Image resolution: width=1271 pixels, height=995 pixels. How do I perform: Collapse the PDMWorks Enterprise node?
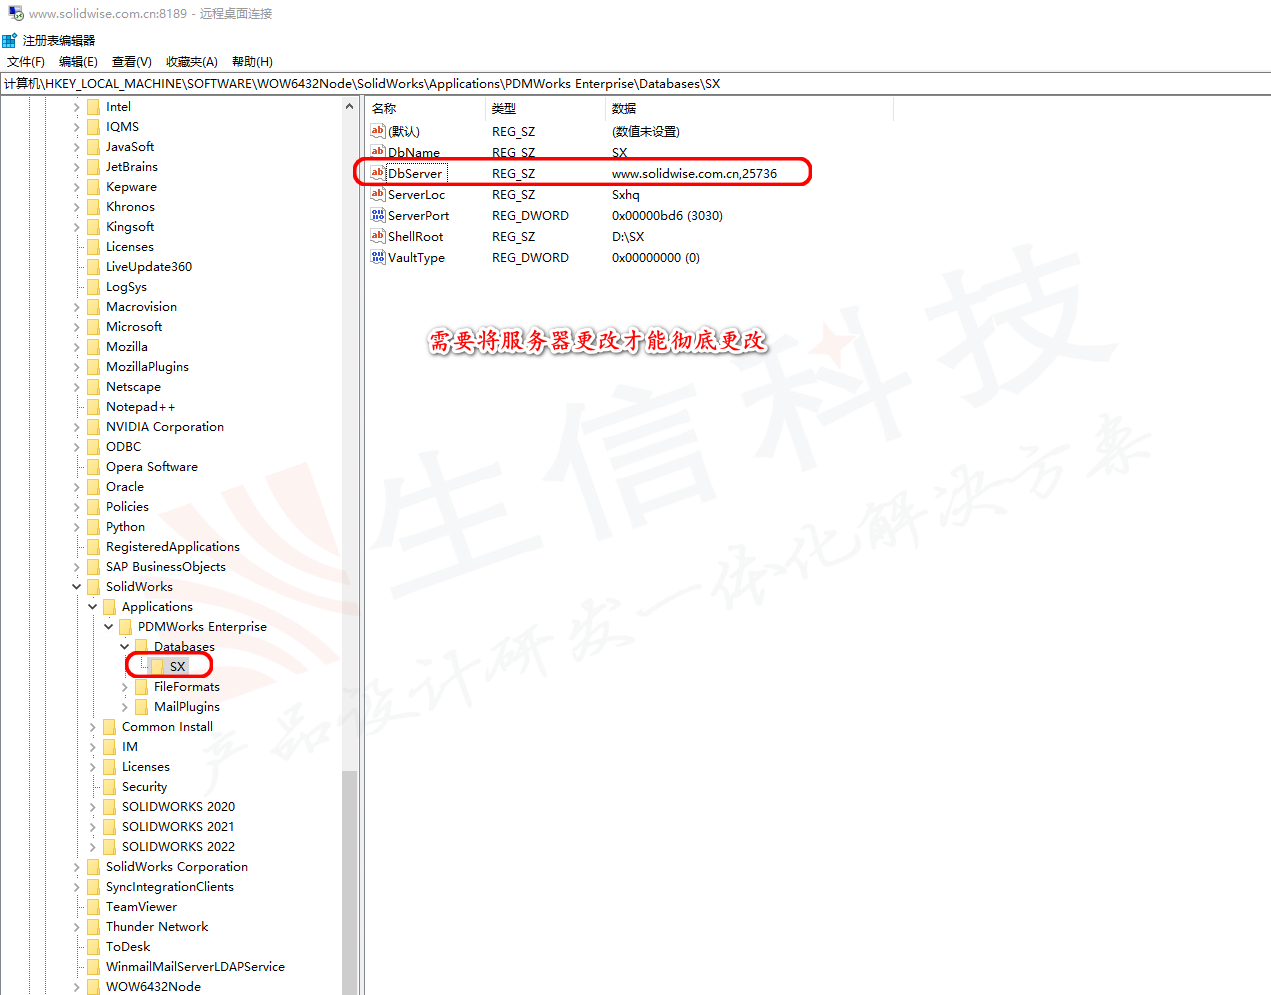tap(109, 627)
